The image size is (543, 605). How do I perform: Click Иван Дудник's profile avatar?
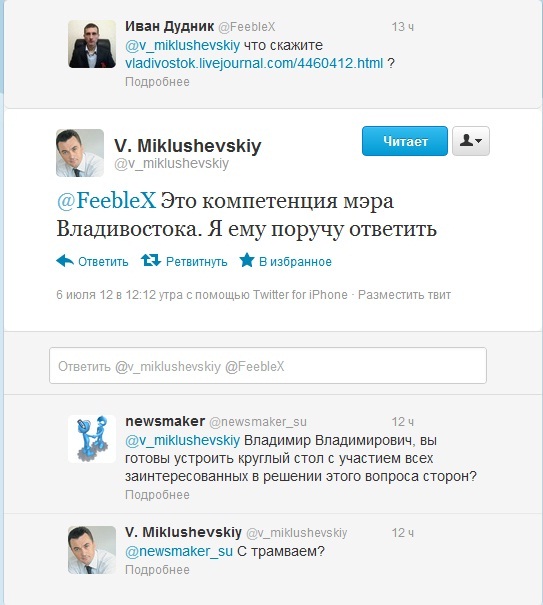coord(92,44)
